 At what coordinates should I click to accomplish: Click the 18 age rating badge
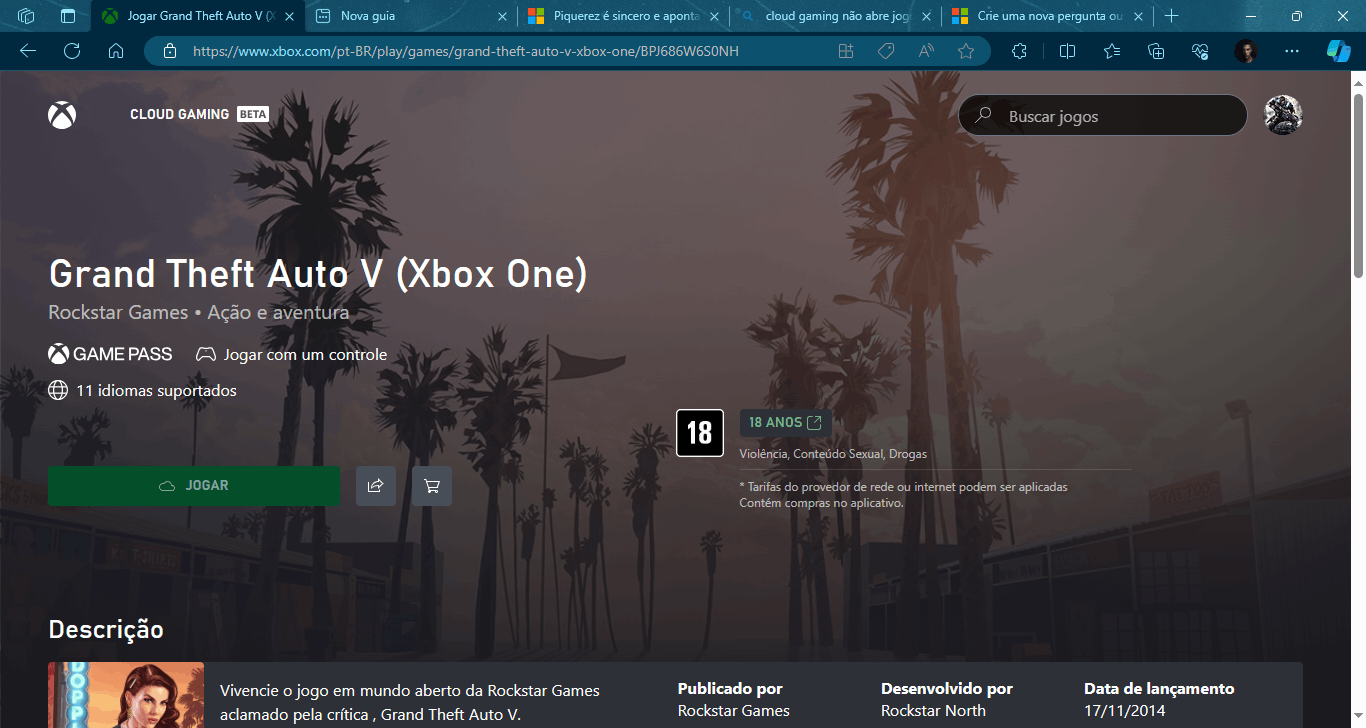700,433
